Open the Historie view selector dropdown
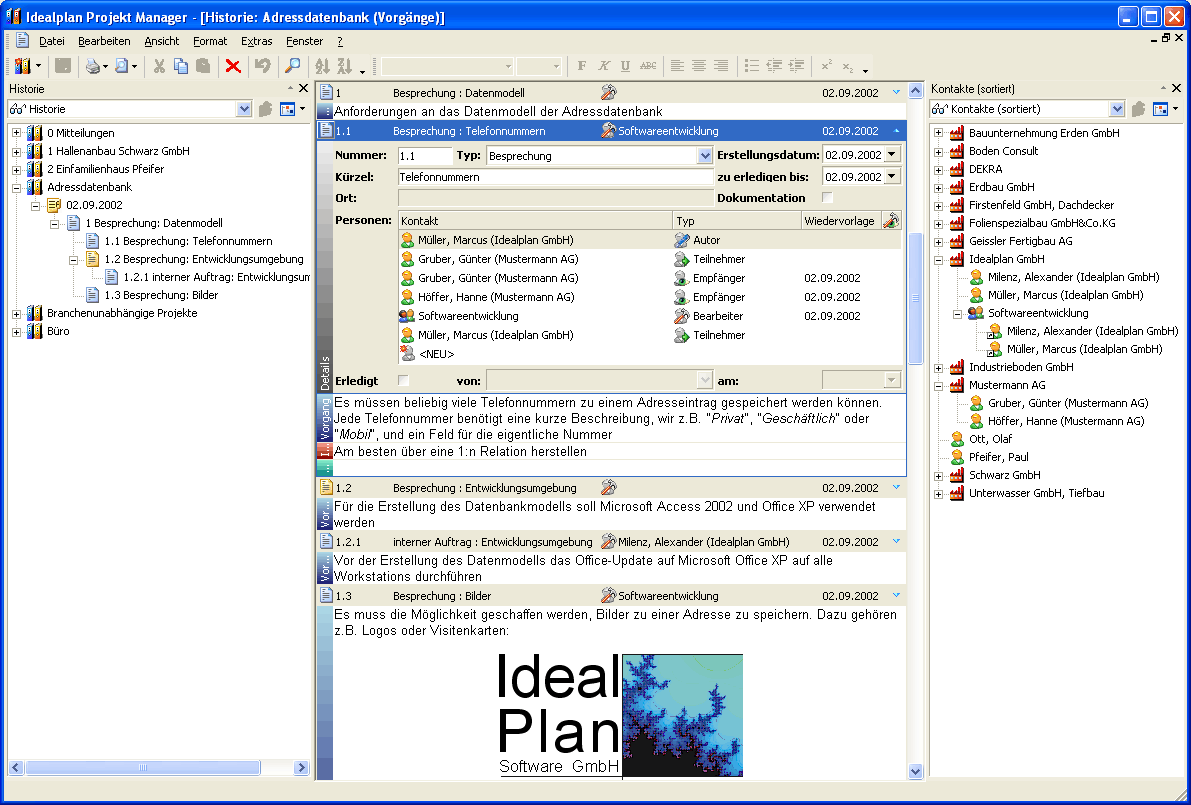1191x805 pixels. coord(244,109)
